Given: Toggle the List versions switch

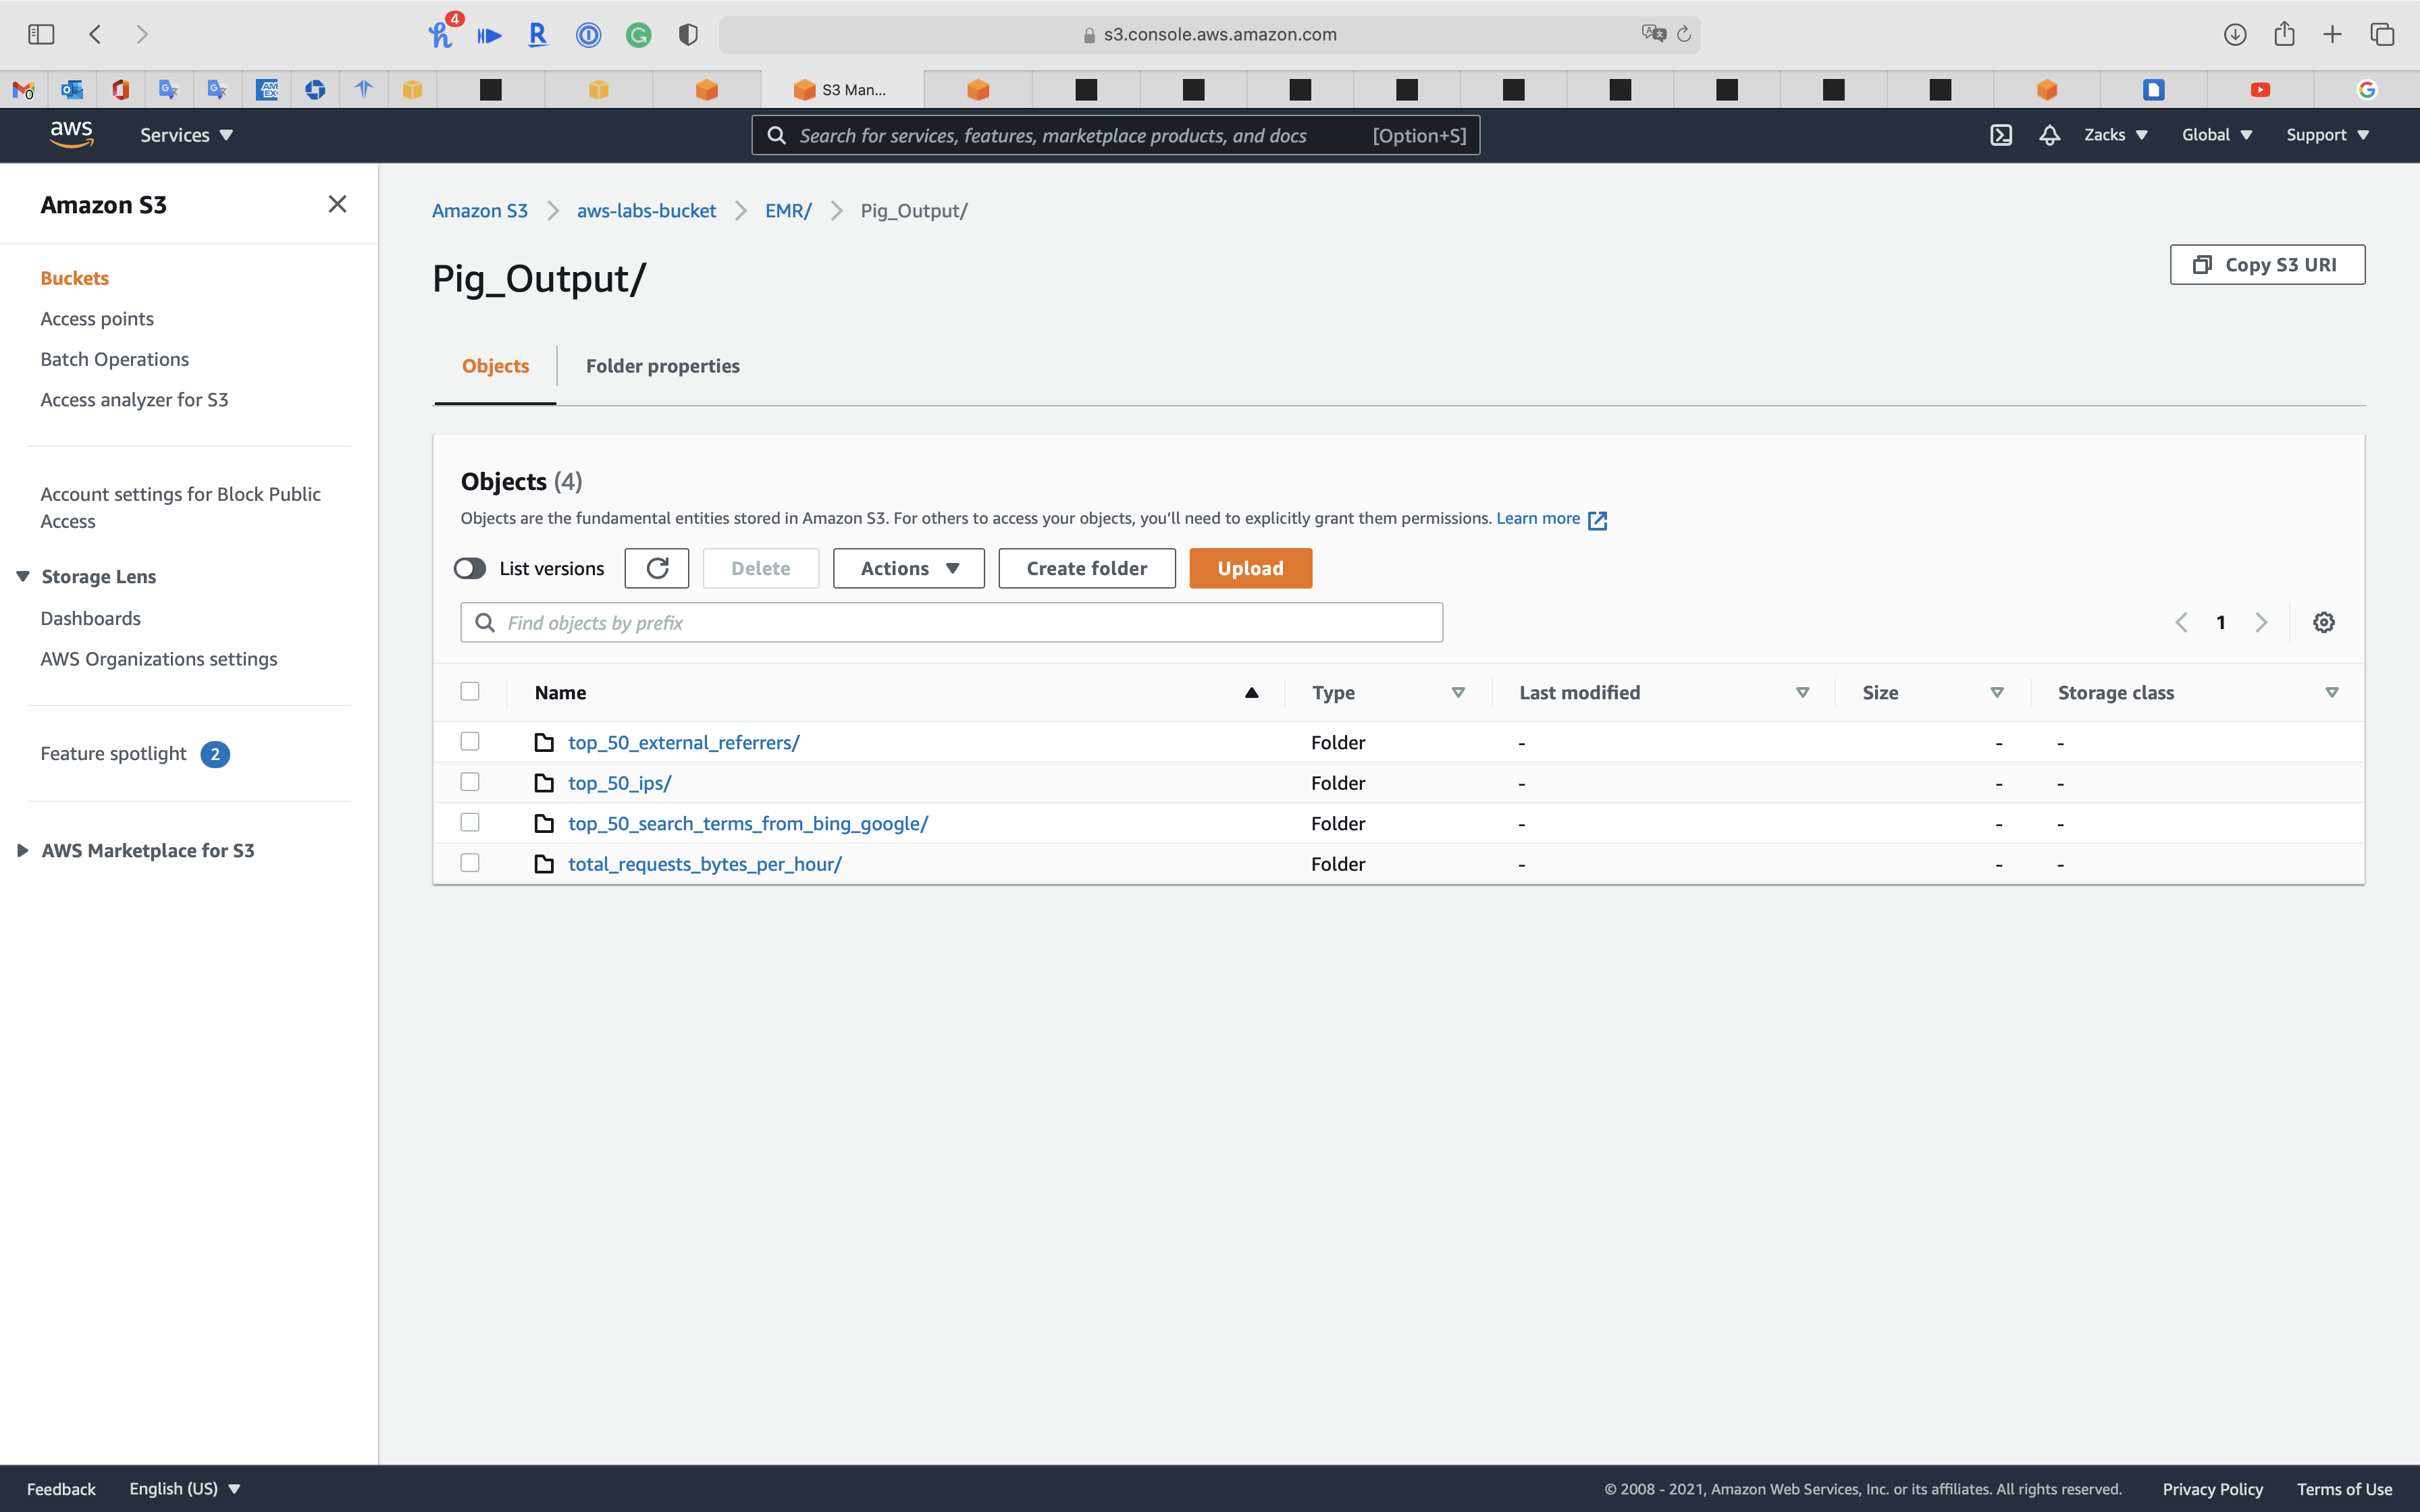Looking at the screenshot, I should pyautogui.click(x=470, y=568).
